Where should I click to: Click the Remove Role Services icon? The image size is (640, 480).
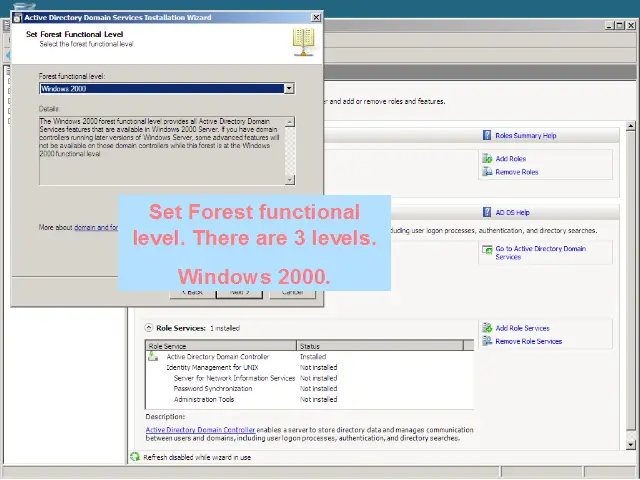click(487, 340)
